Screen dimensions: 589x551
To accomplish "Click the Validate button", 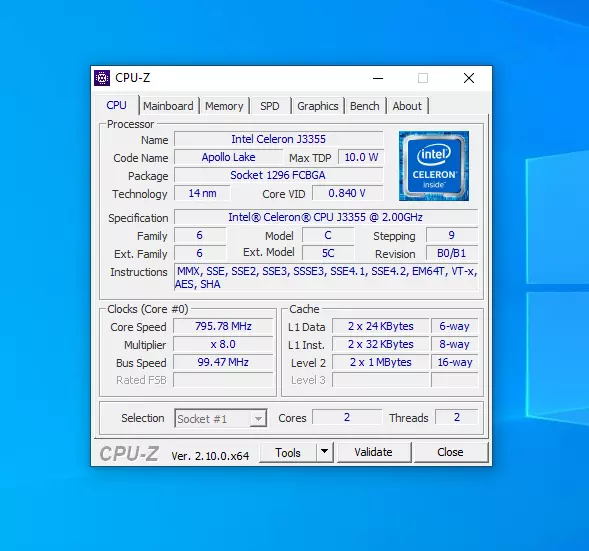I will pyautogui.click(x=373, y=452).
